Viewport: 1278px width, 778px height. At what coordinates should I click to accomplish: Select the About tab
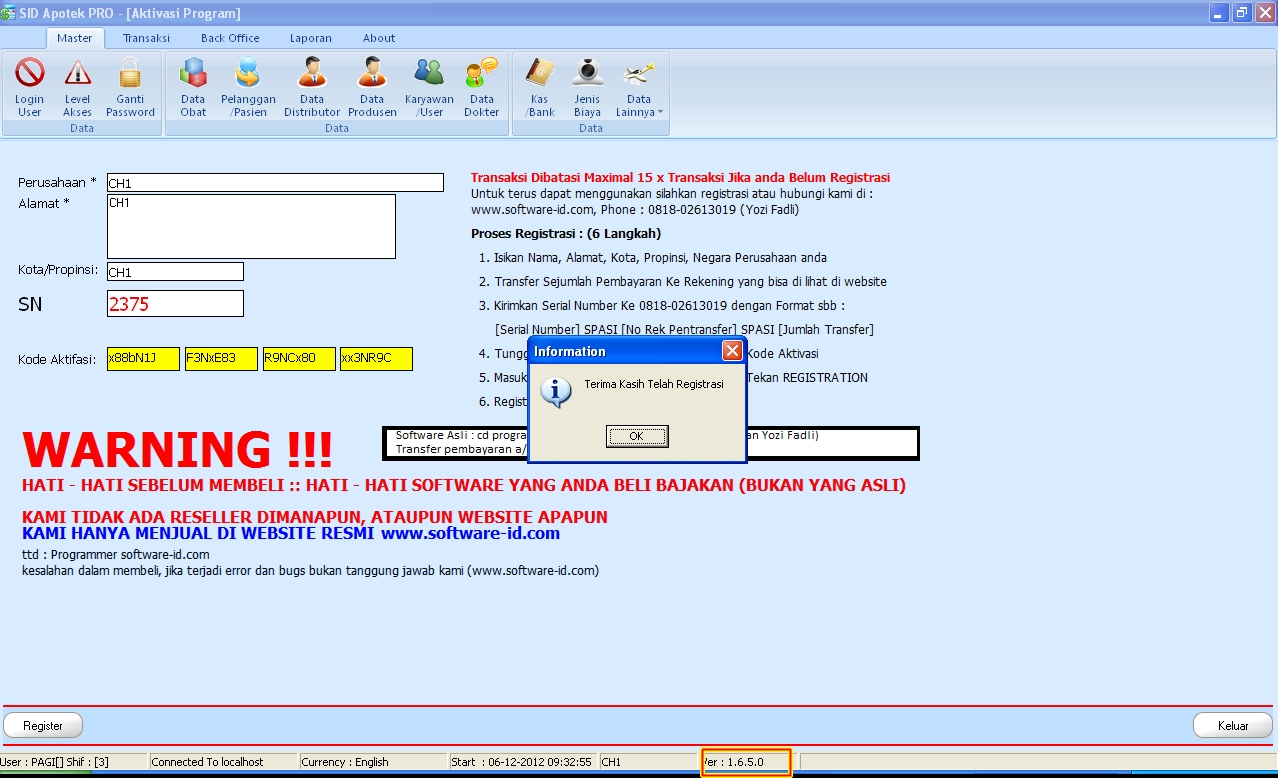[x=378, y=37]
